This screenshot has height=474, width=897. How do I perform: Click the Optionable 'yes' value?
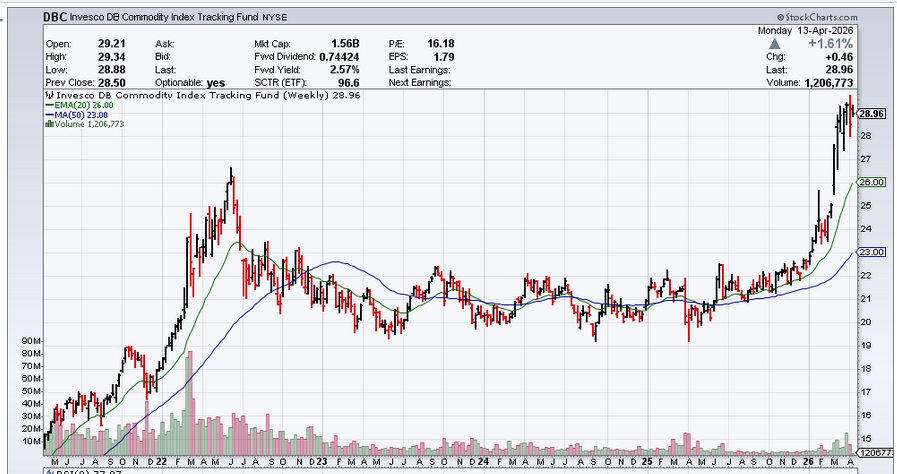(216, 83)
